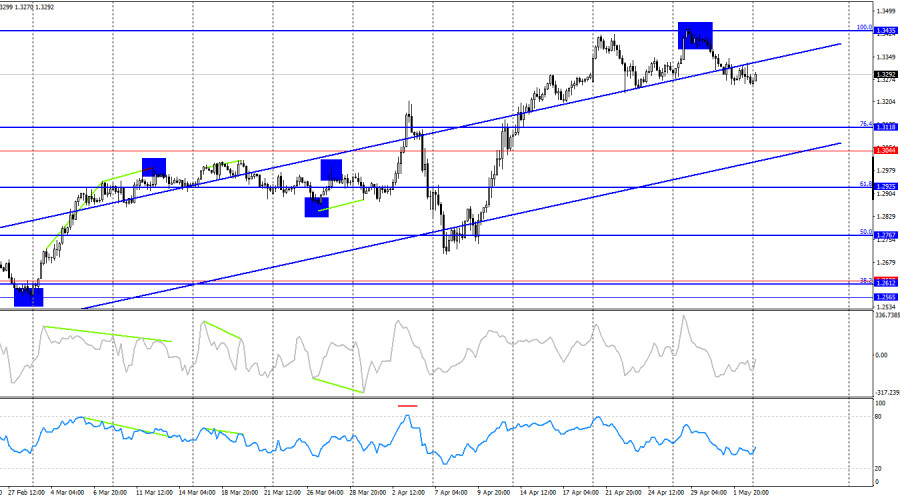The image size is (900, 500).
Task: Click the 6 Mar 20:00 time label
Action: coord(110,493)
